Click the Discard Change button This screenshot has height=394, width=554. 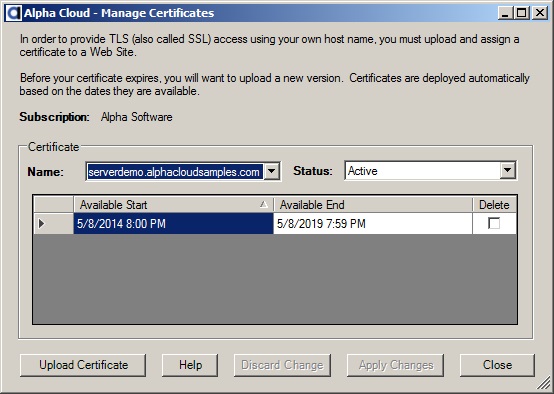(x=282, y=365)
